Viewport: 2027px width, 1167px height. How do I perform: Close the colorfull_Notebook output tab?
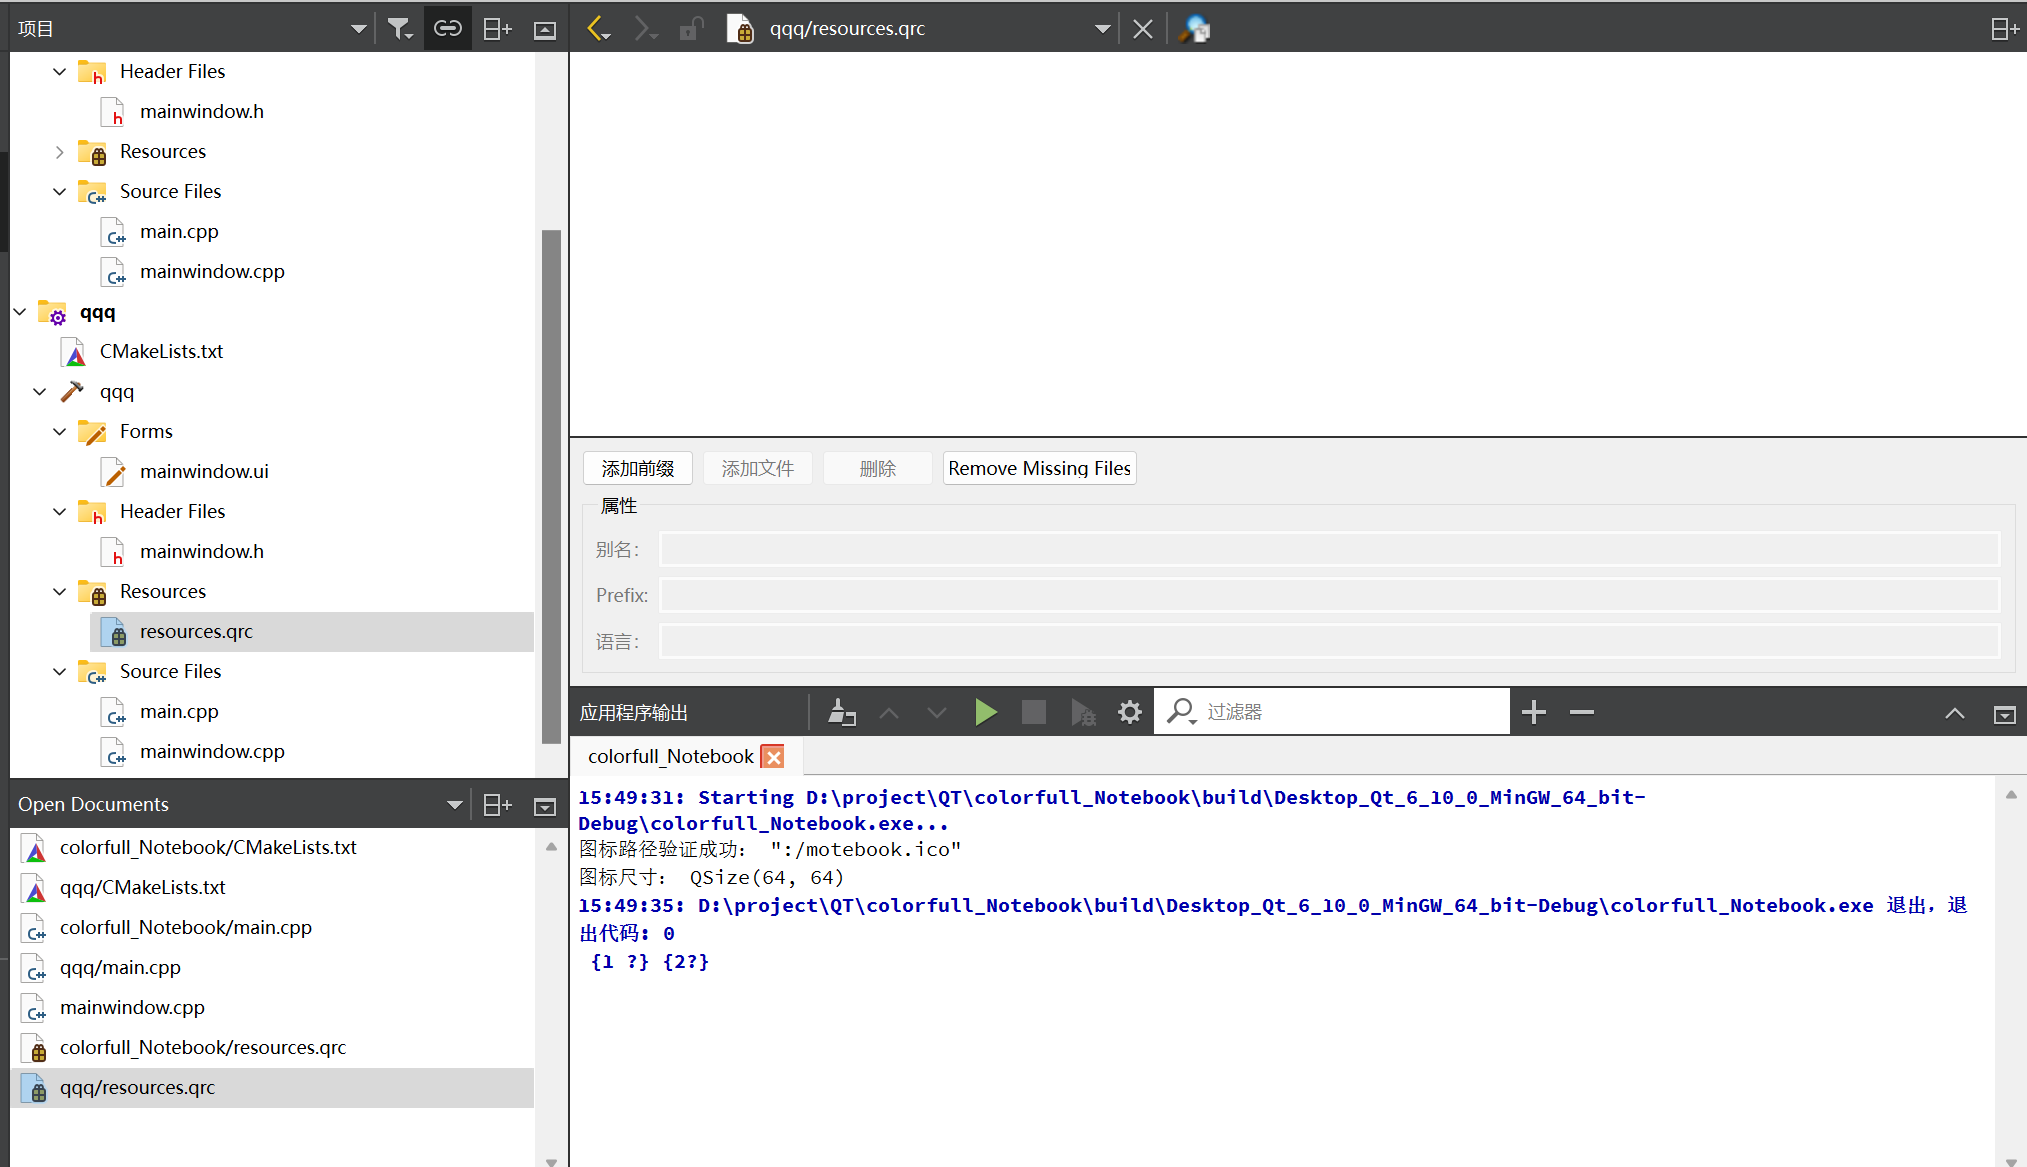pyautogui.click(x=773, y=757)
